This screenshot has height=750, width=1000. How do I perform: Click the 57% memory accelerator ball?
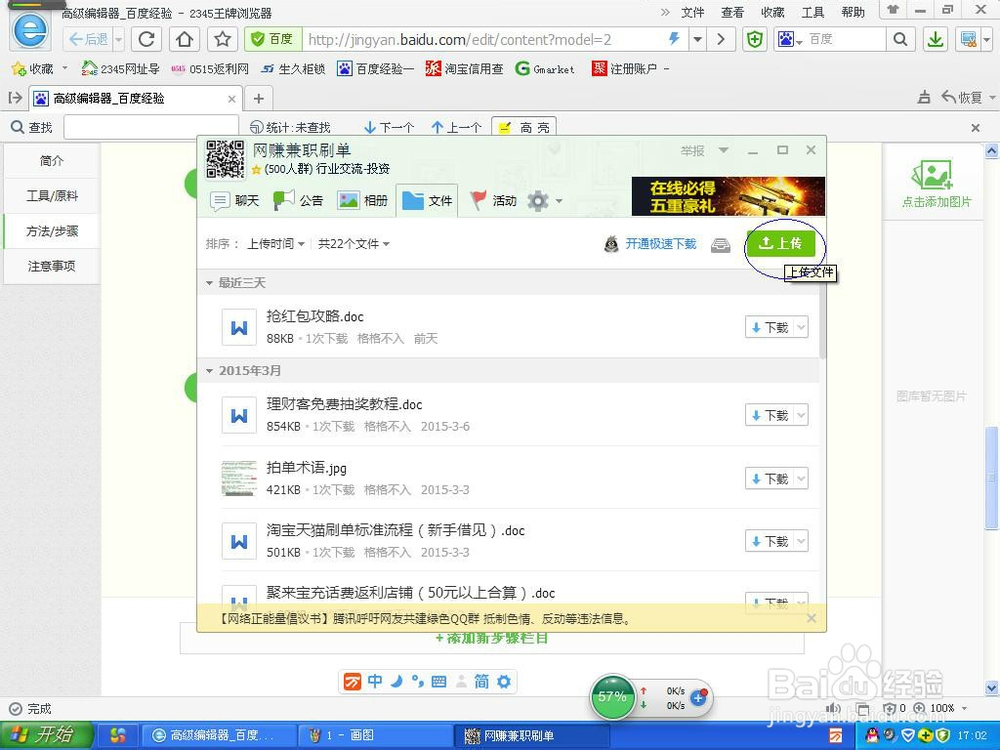tap(612, 697)
